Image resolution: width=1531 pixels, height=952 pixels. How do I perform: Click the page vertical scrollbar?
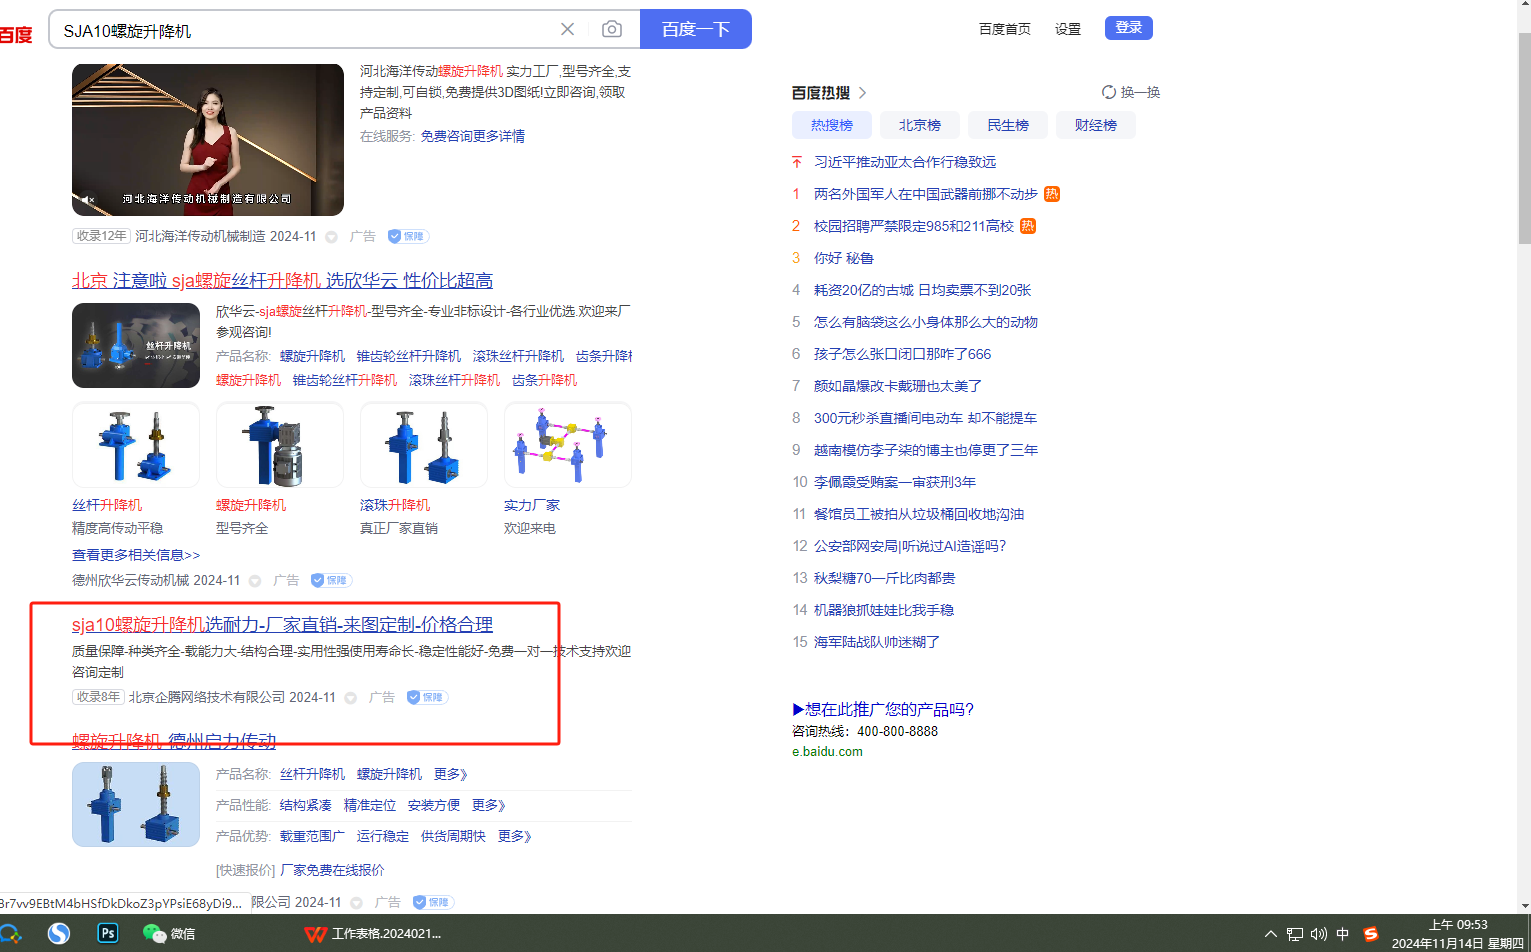pyautogui.click(x=1524, y=140)
